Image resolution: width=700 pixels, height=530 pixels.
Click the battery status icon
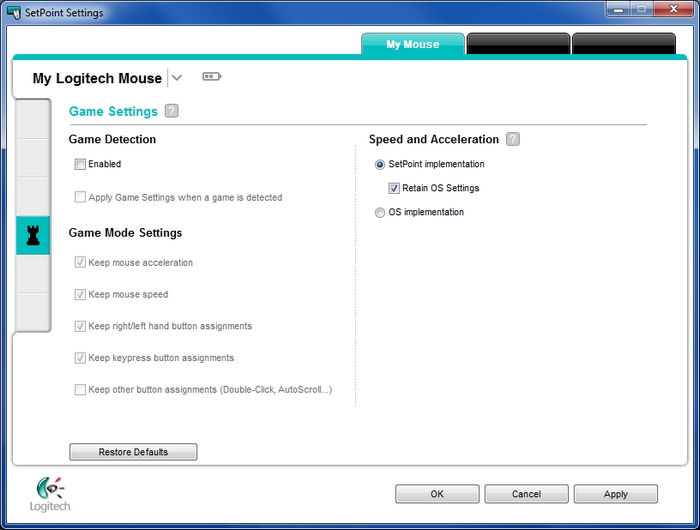212,77
